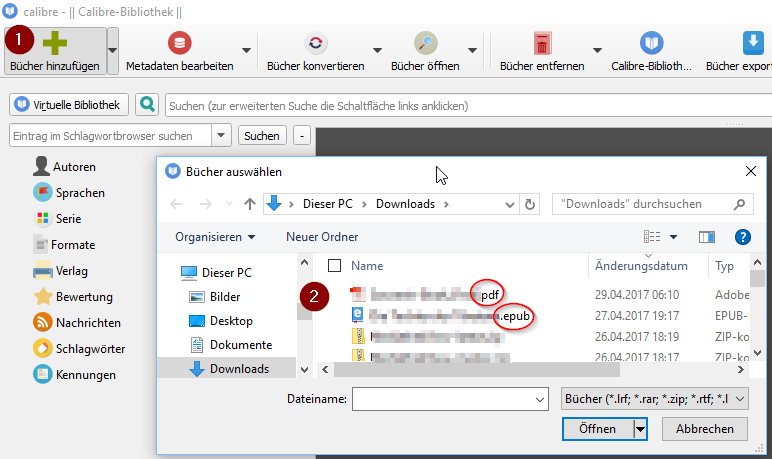Image resolution: width=772 pixels, height=459 pixels.
Task: Click the Bücher entfernen trash icon
Action: (542, 43)
